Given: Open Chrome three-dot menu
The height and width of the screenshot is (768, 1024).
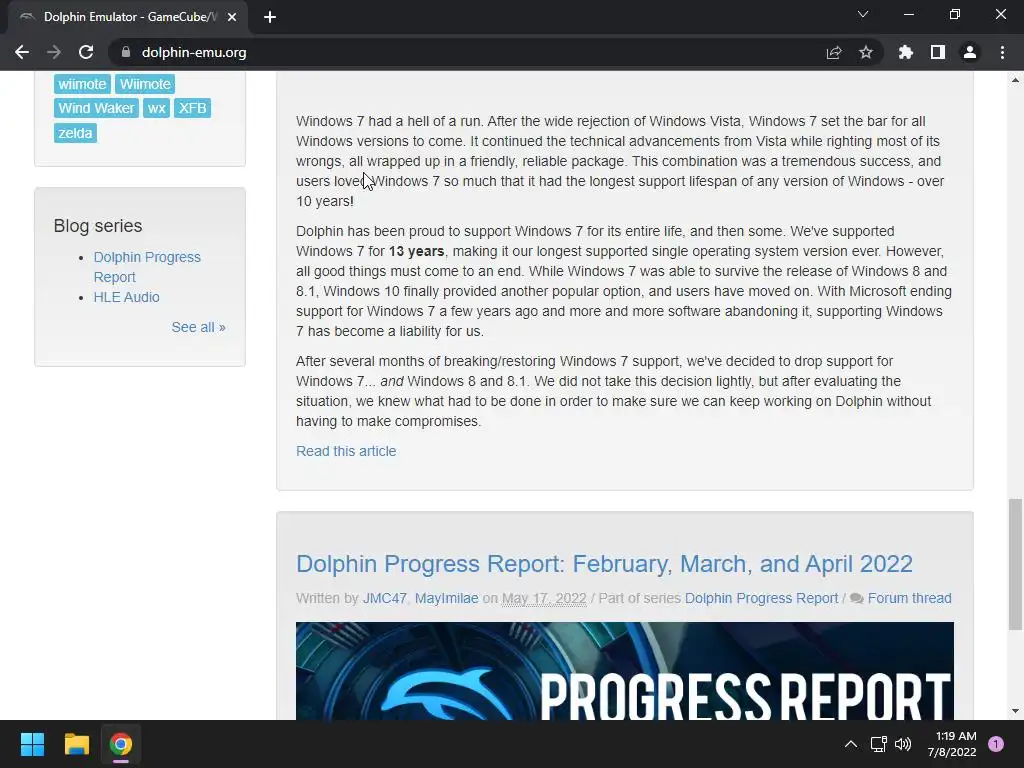Looking at the screenshot, I should point(1002,52).
